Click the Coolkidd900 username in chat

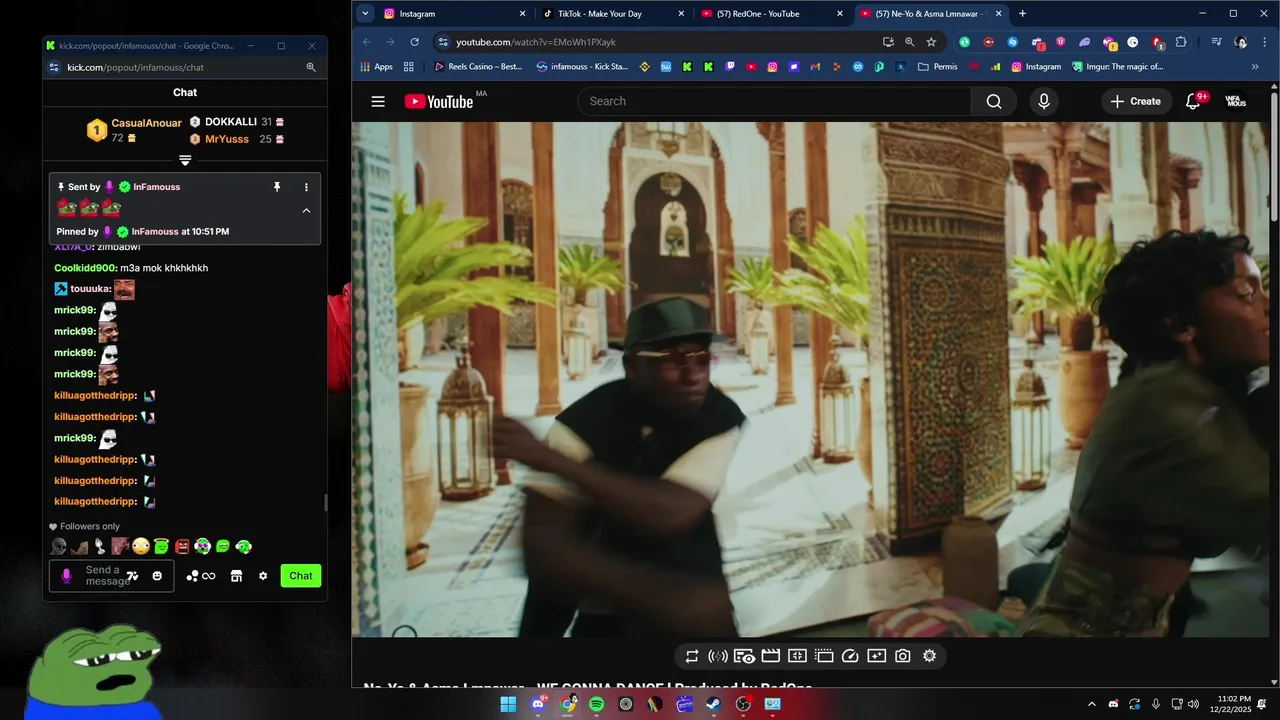coord(86,268)
